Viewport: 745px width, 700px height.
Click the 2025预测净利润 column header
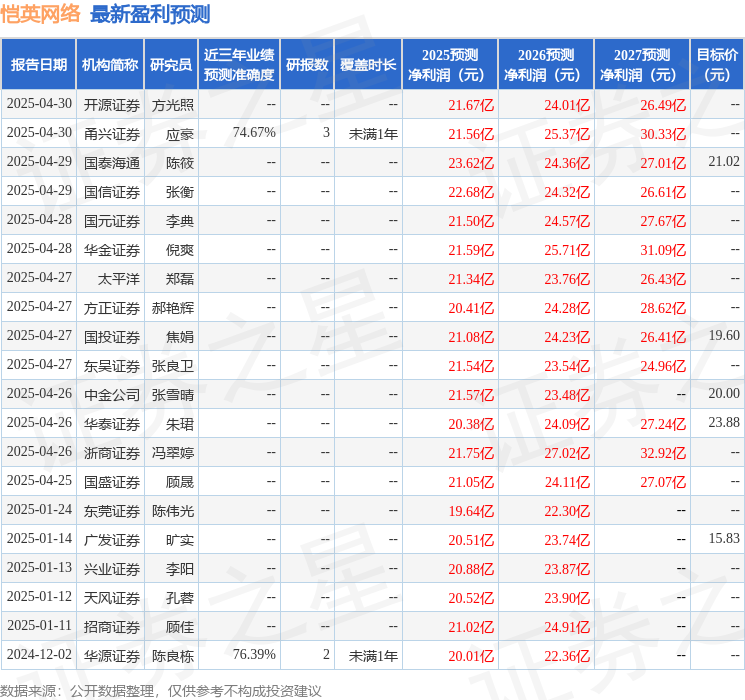point(450,65)
